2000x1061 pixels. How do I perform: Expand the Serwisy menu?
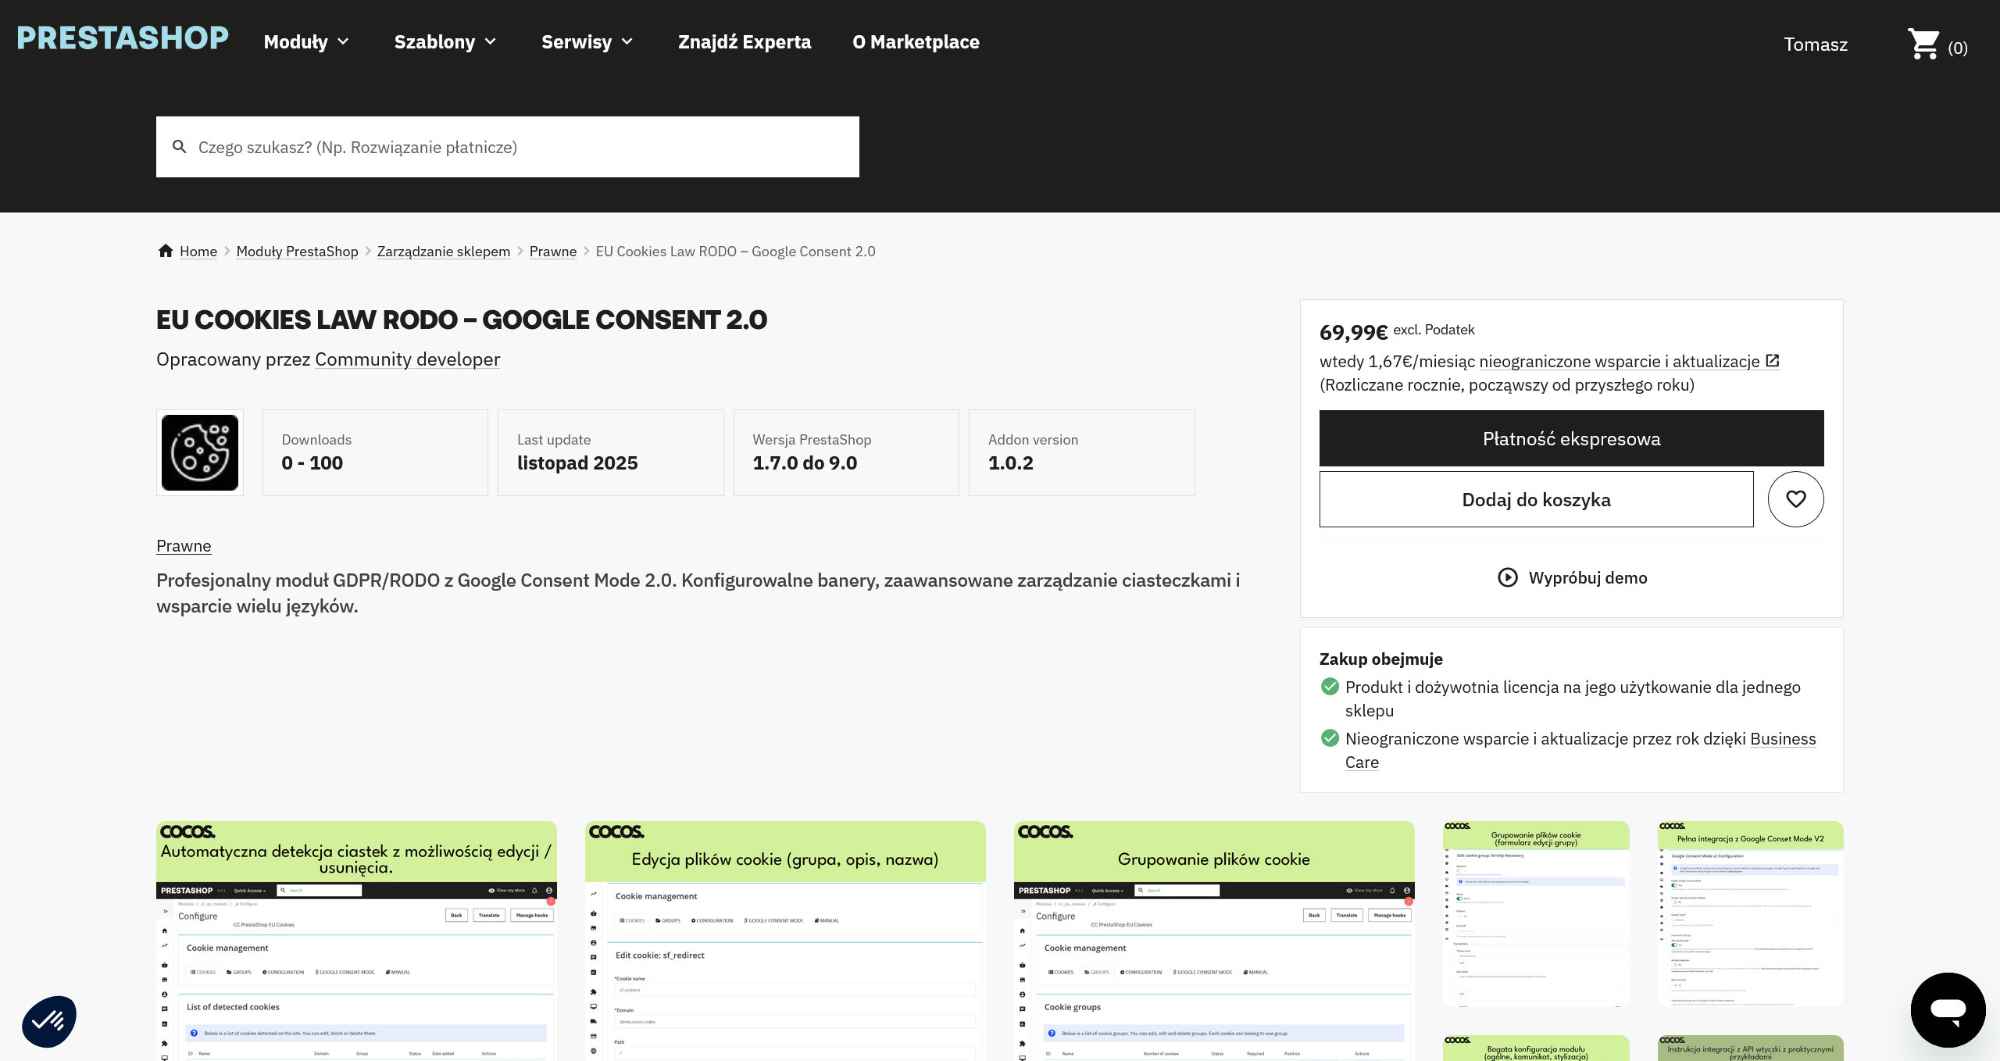click(587, 42)
